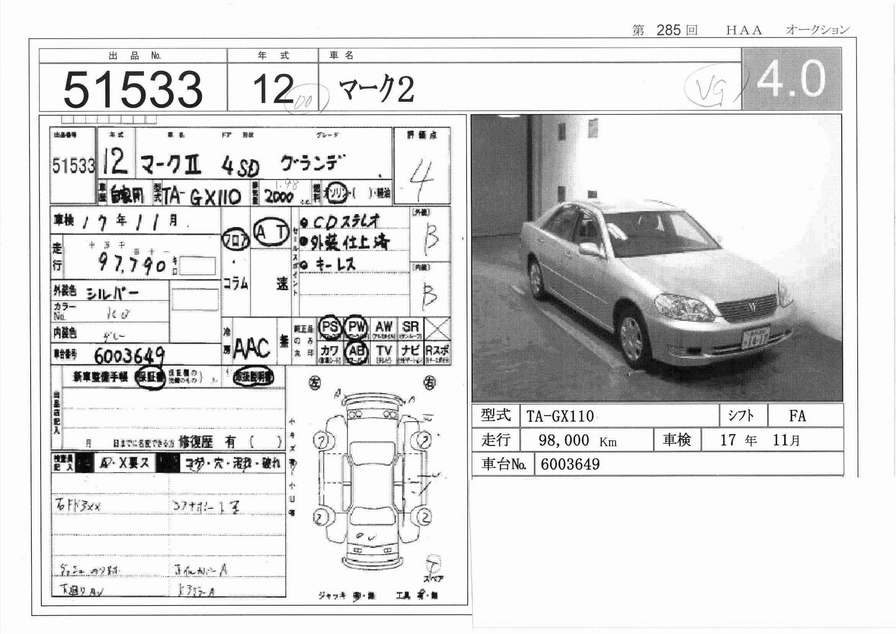Click the 98,000 Km mileage value
896x634 pixels.
(x=577, y=440)
